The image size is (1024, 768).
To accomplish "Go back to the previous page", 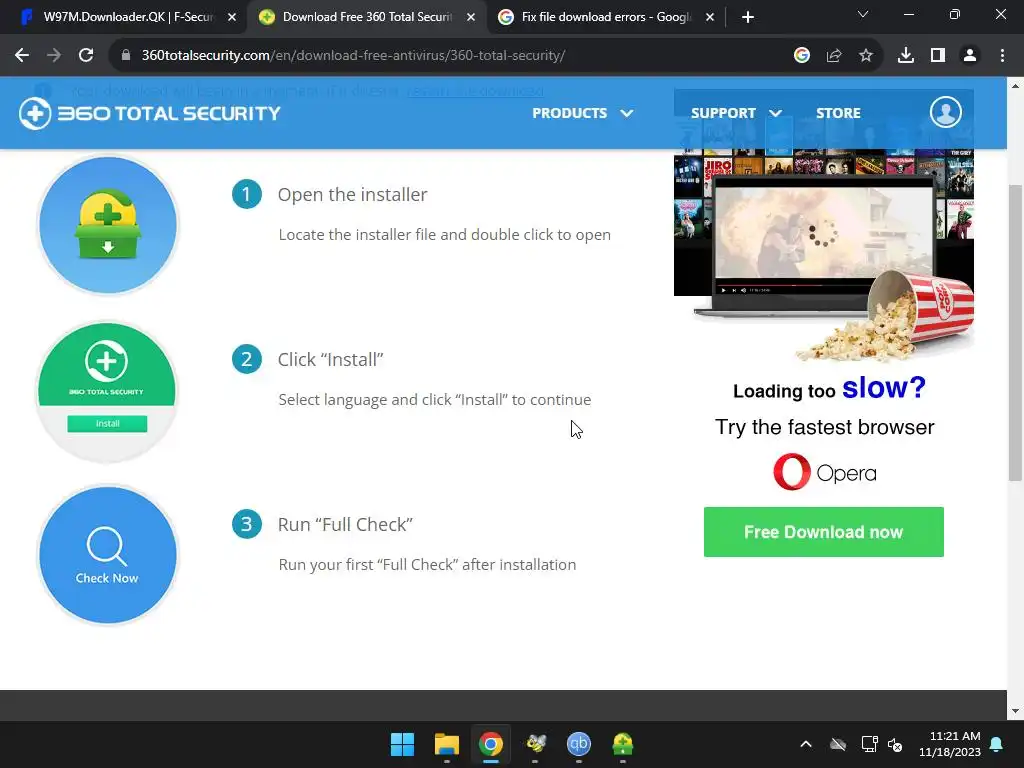I will [22, 56].
